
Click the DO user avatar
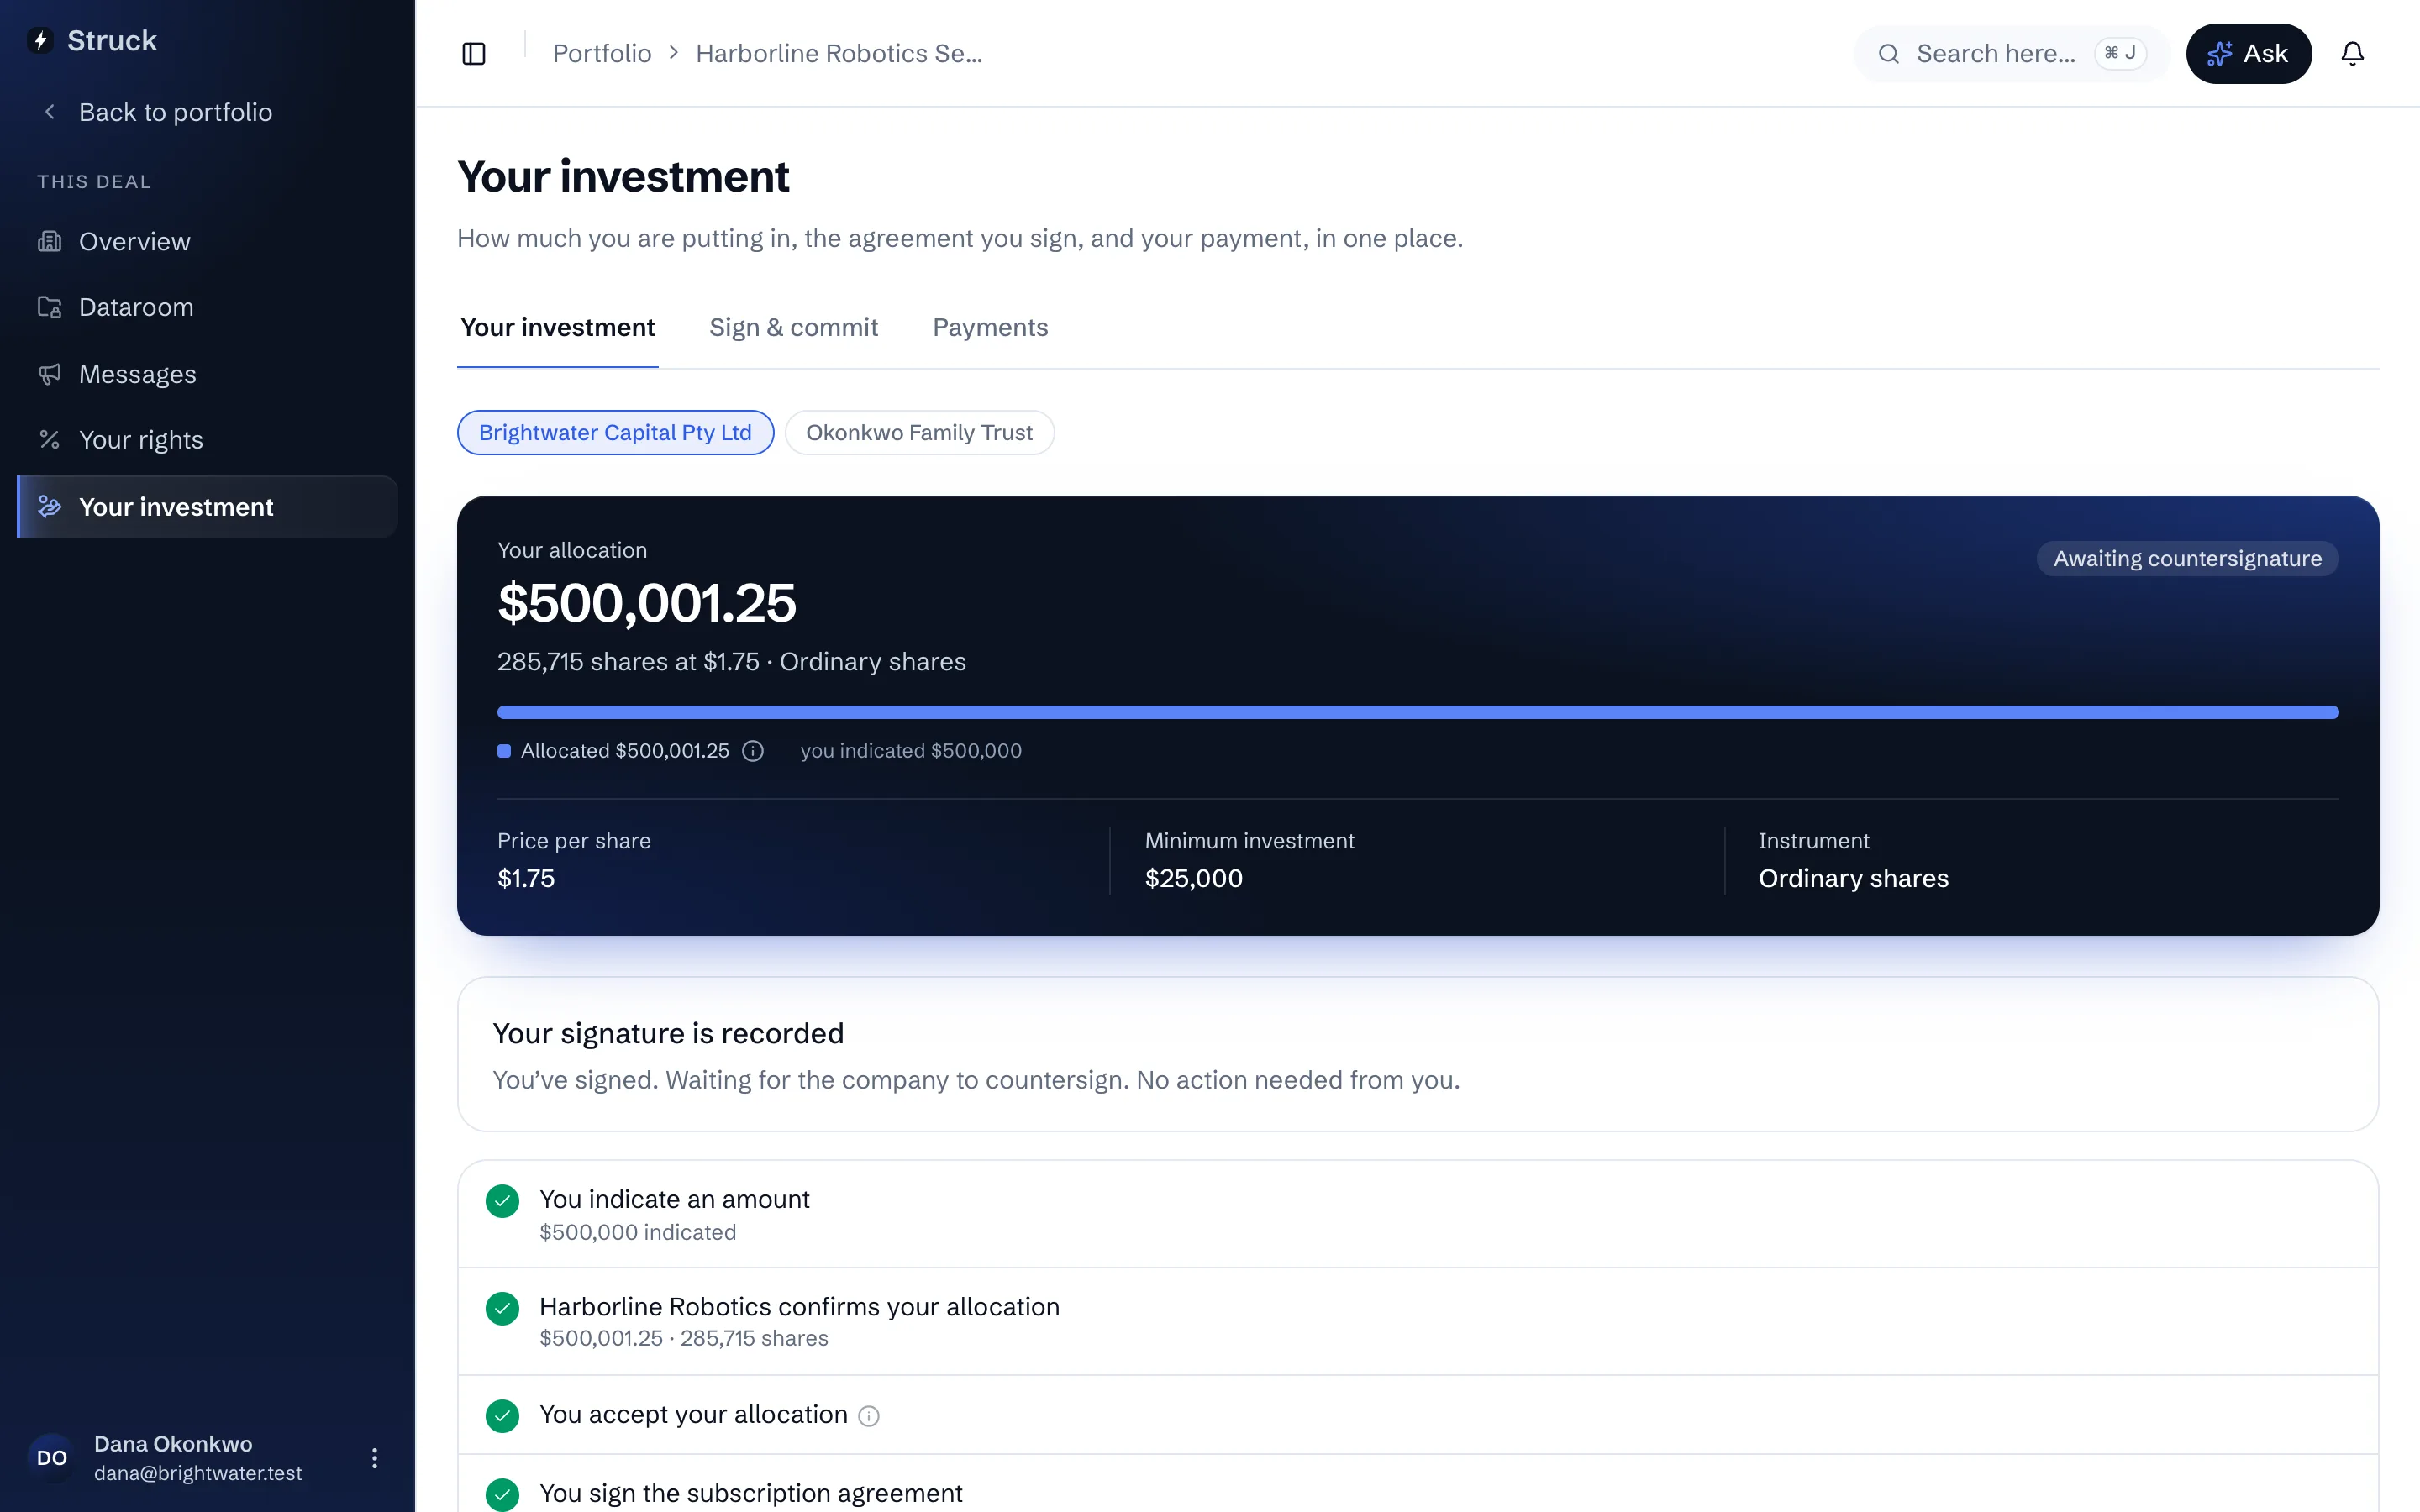point(52,1457)
